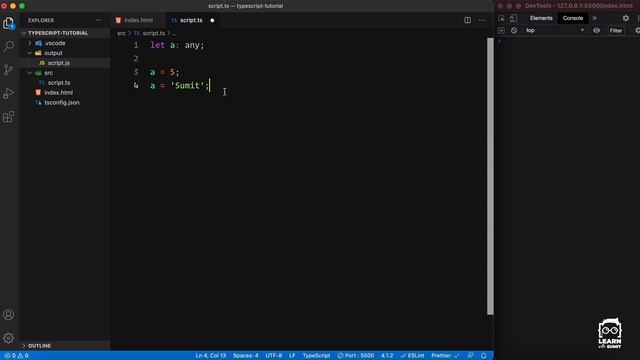
Task: Click 'script.ts' in the breadcrumb
Action: 153,33
